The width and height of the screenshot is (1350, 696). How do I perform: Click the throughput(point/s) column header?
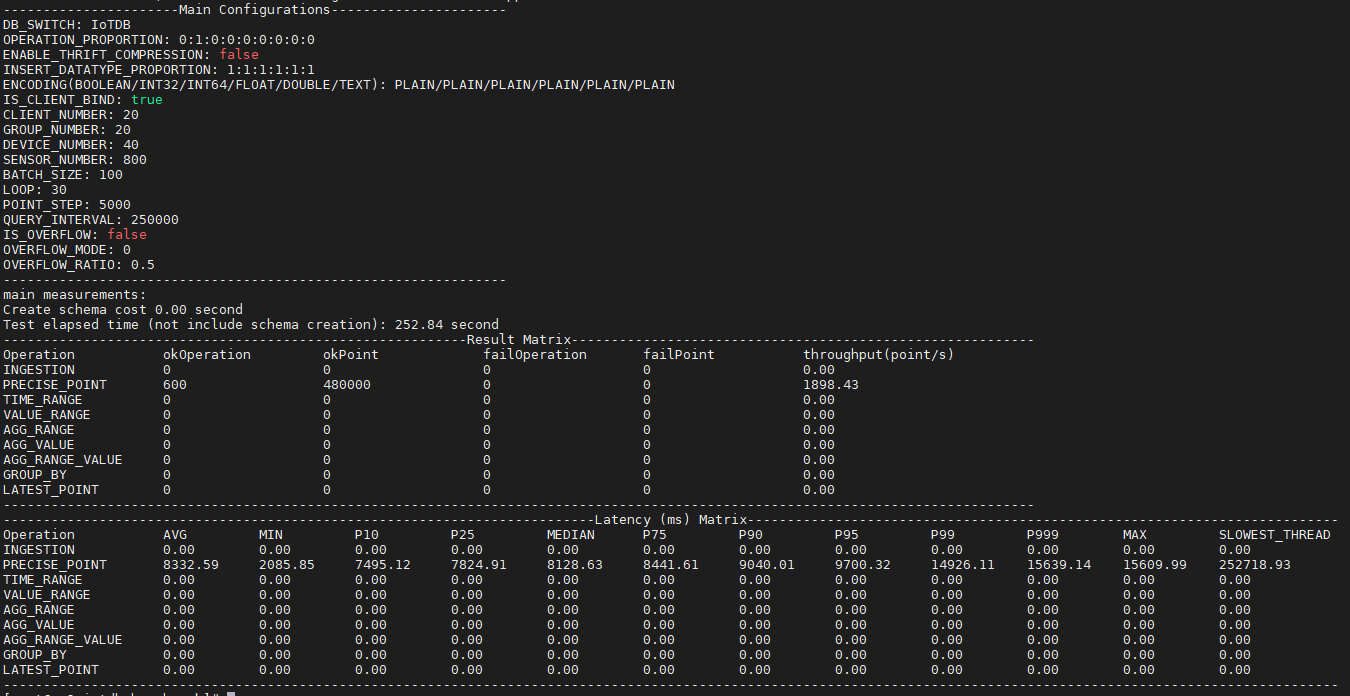(x=879, y=355)
